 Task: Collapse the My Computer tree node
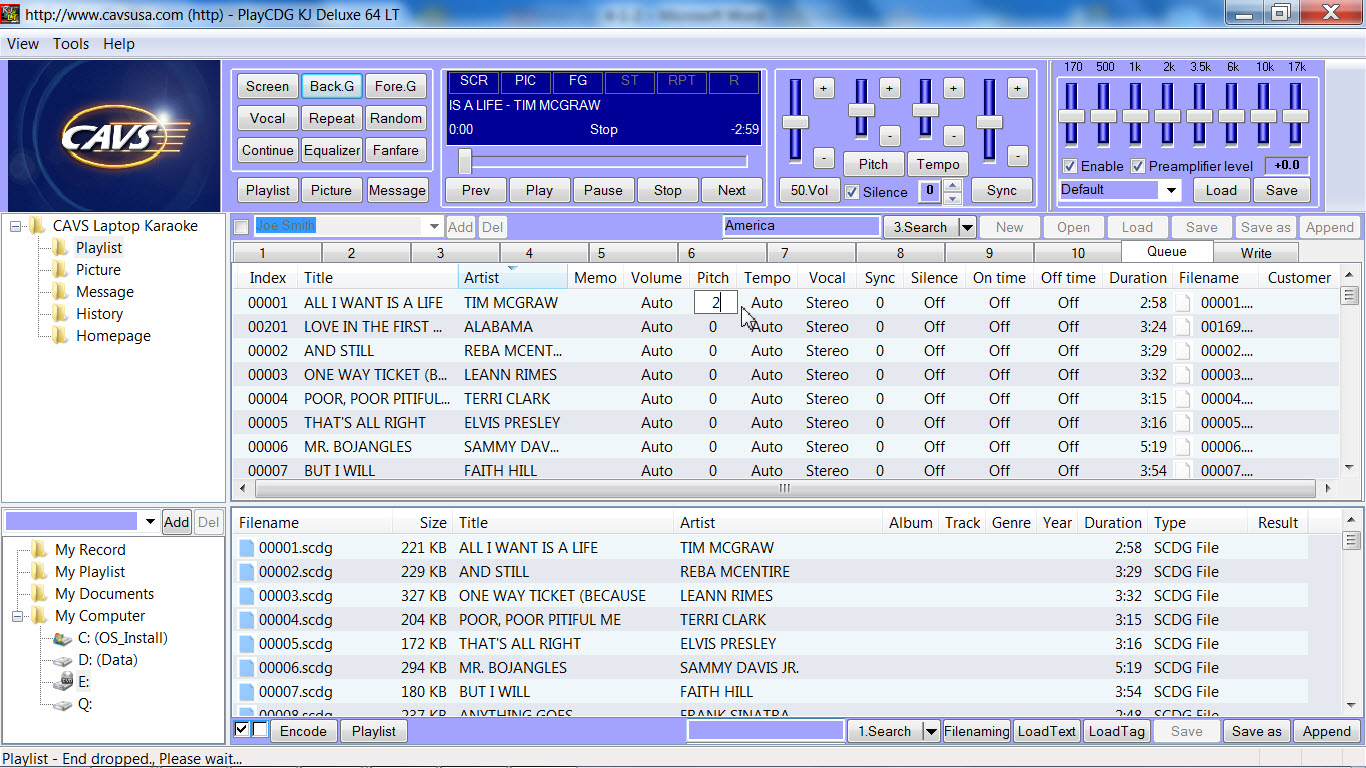pos(17,616)
